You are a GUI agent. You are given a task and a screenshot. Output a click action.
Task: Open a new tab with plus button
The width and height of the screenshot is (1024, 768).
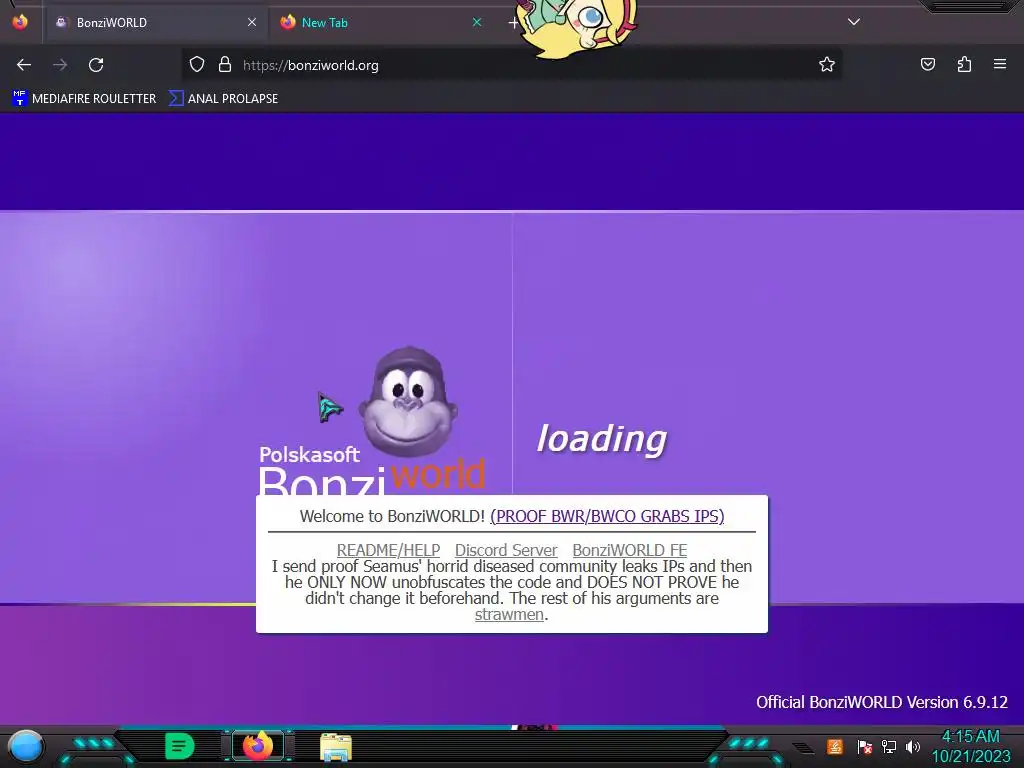tap(513, 23)
